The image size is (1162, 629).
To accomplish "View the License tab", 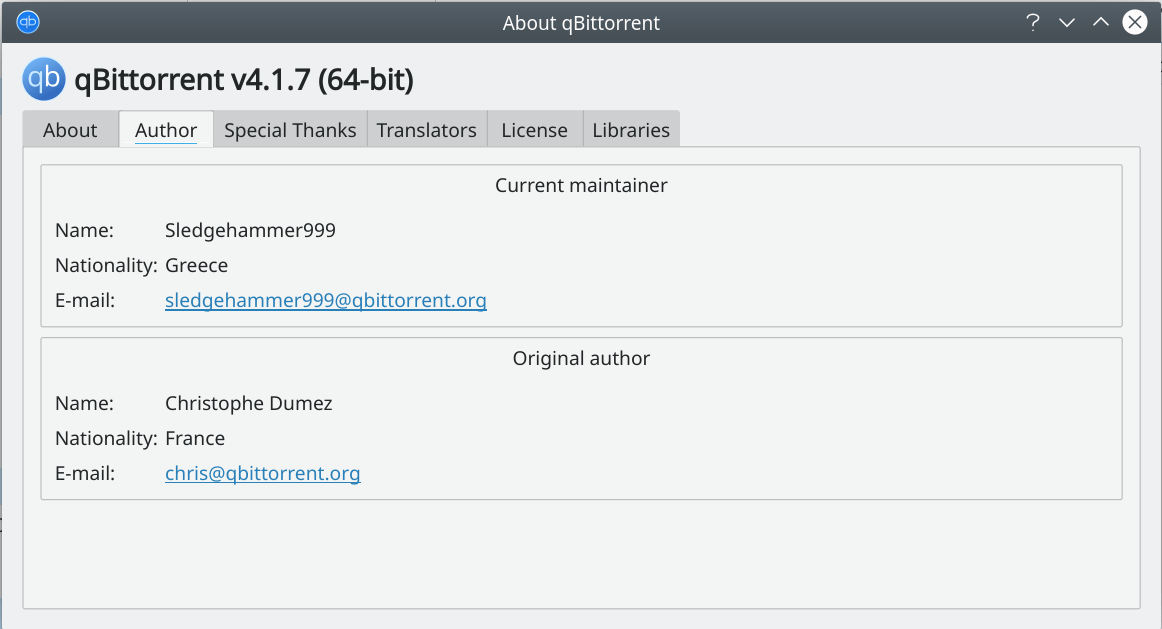I will pyautogui.click(x=534, y=130).
